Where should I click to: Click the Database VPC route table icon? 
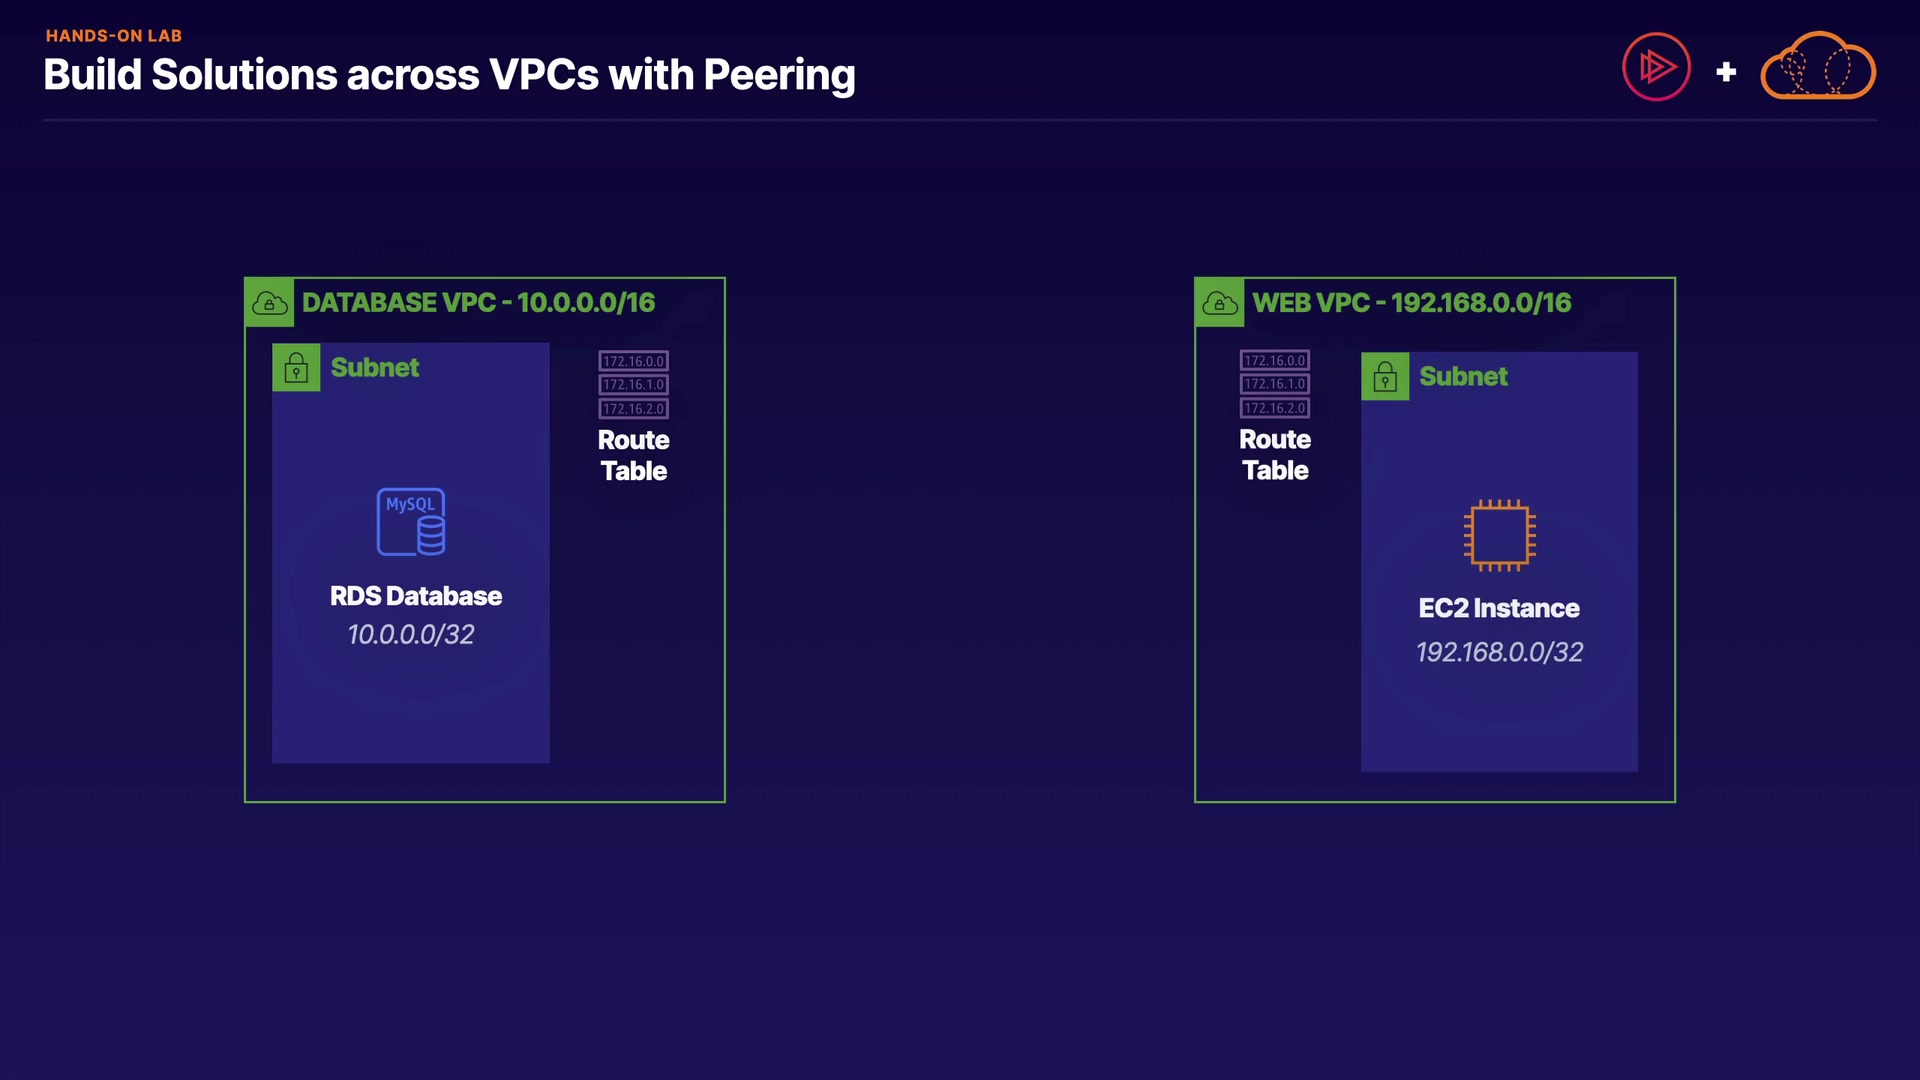pos(633,385)
